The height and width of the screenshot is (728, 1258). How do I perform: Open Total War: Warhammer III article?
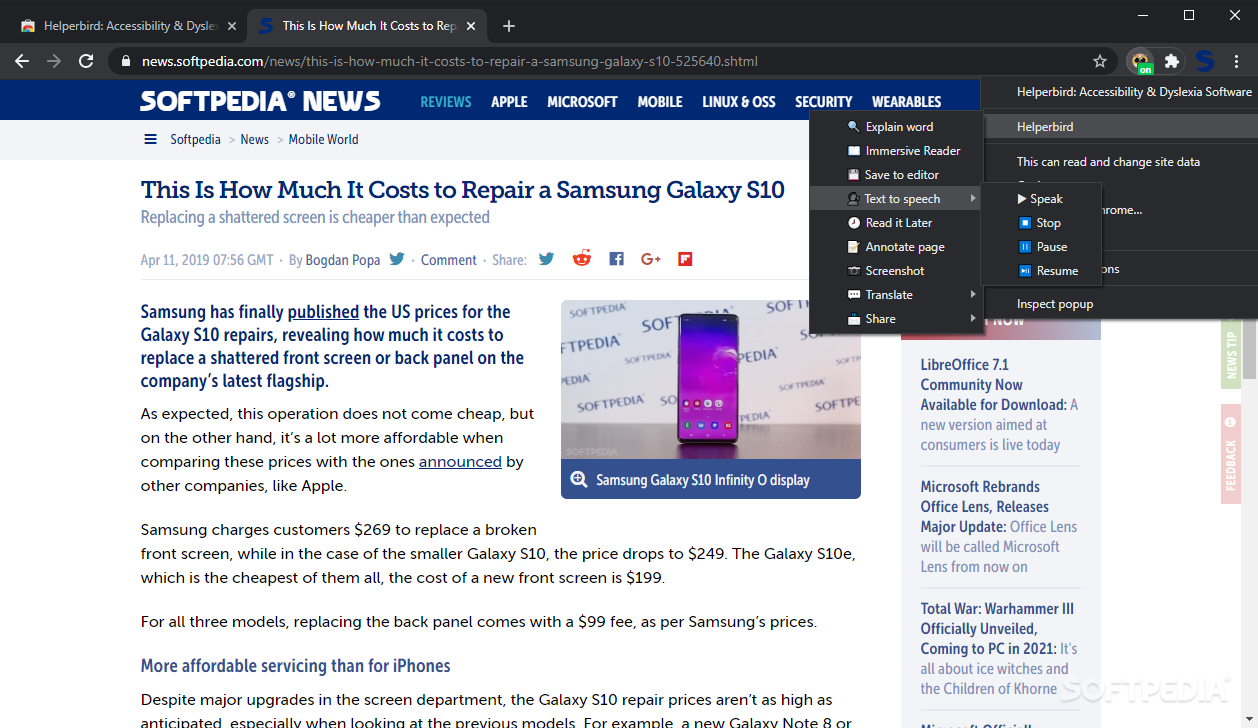pos(999,648)
